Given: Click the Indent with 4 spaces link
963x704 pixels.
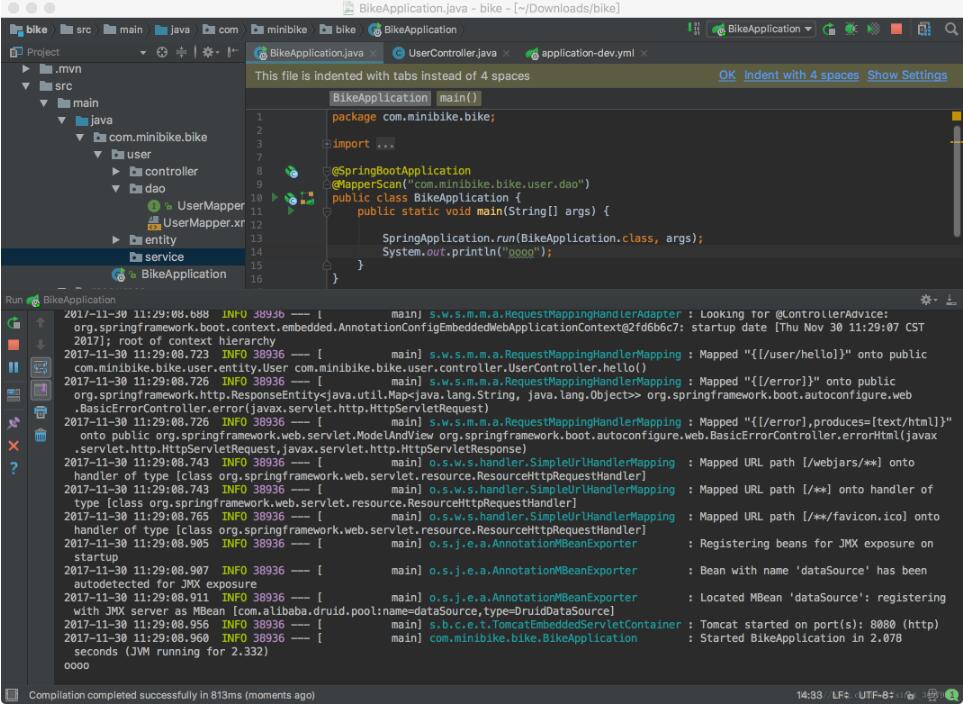Looking at the screenshot, I should (801, 76).
